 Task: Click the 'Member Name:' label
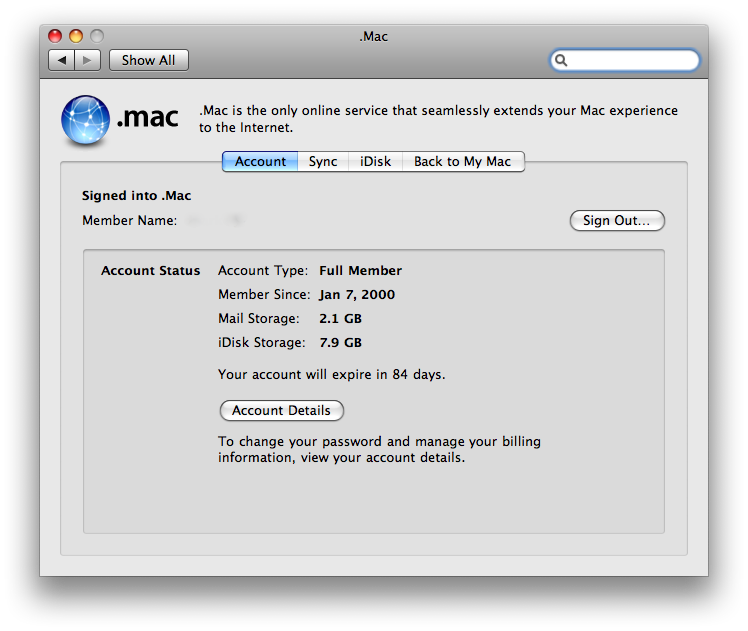129,220
